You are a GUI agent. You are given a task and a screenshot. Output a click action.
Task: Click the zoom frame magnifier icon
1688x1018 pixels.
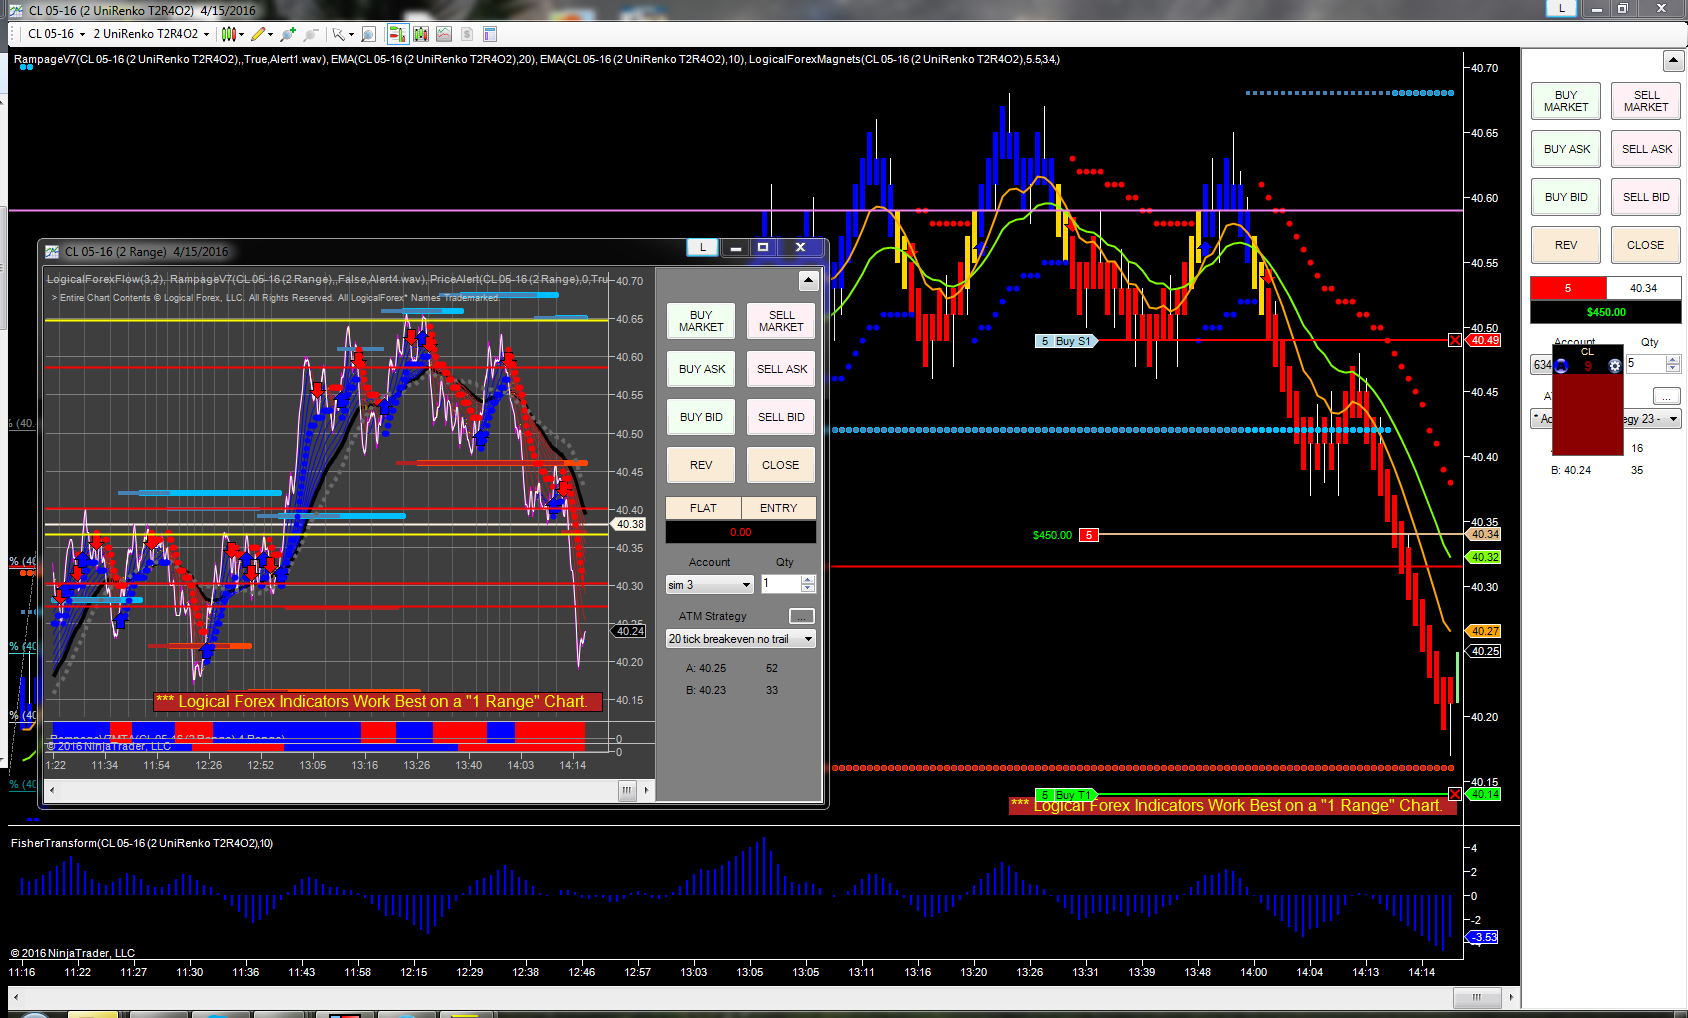coord(368,34)
